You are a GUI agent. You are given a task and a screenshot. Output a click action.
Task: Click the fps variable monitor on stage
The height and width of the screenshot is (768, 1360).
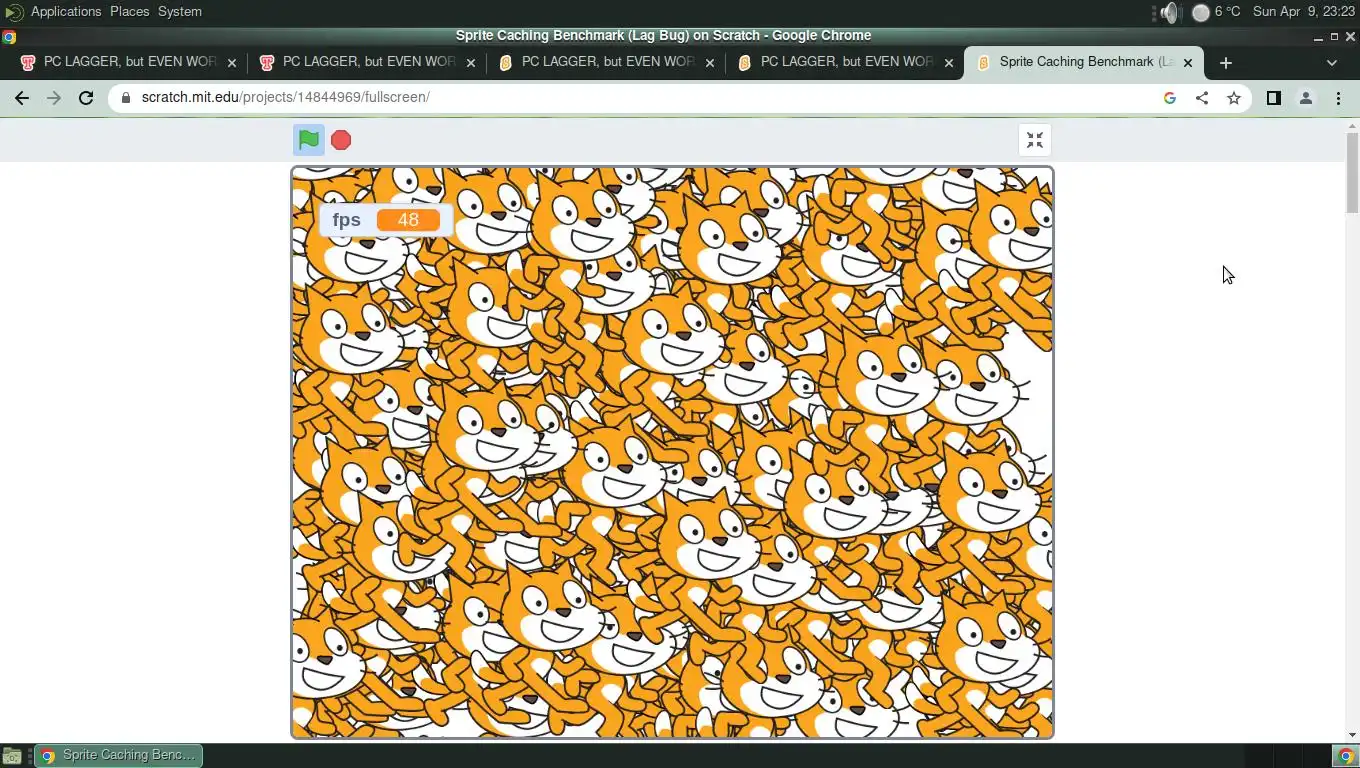386,220
